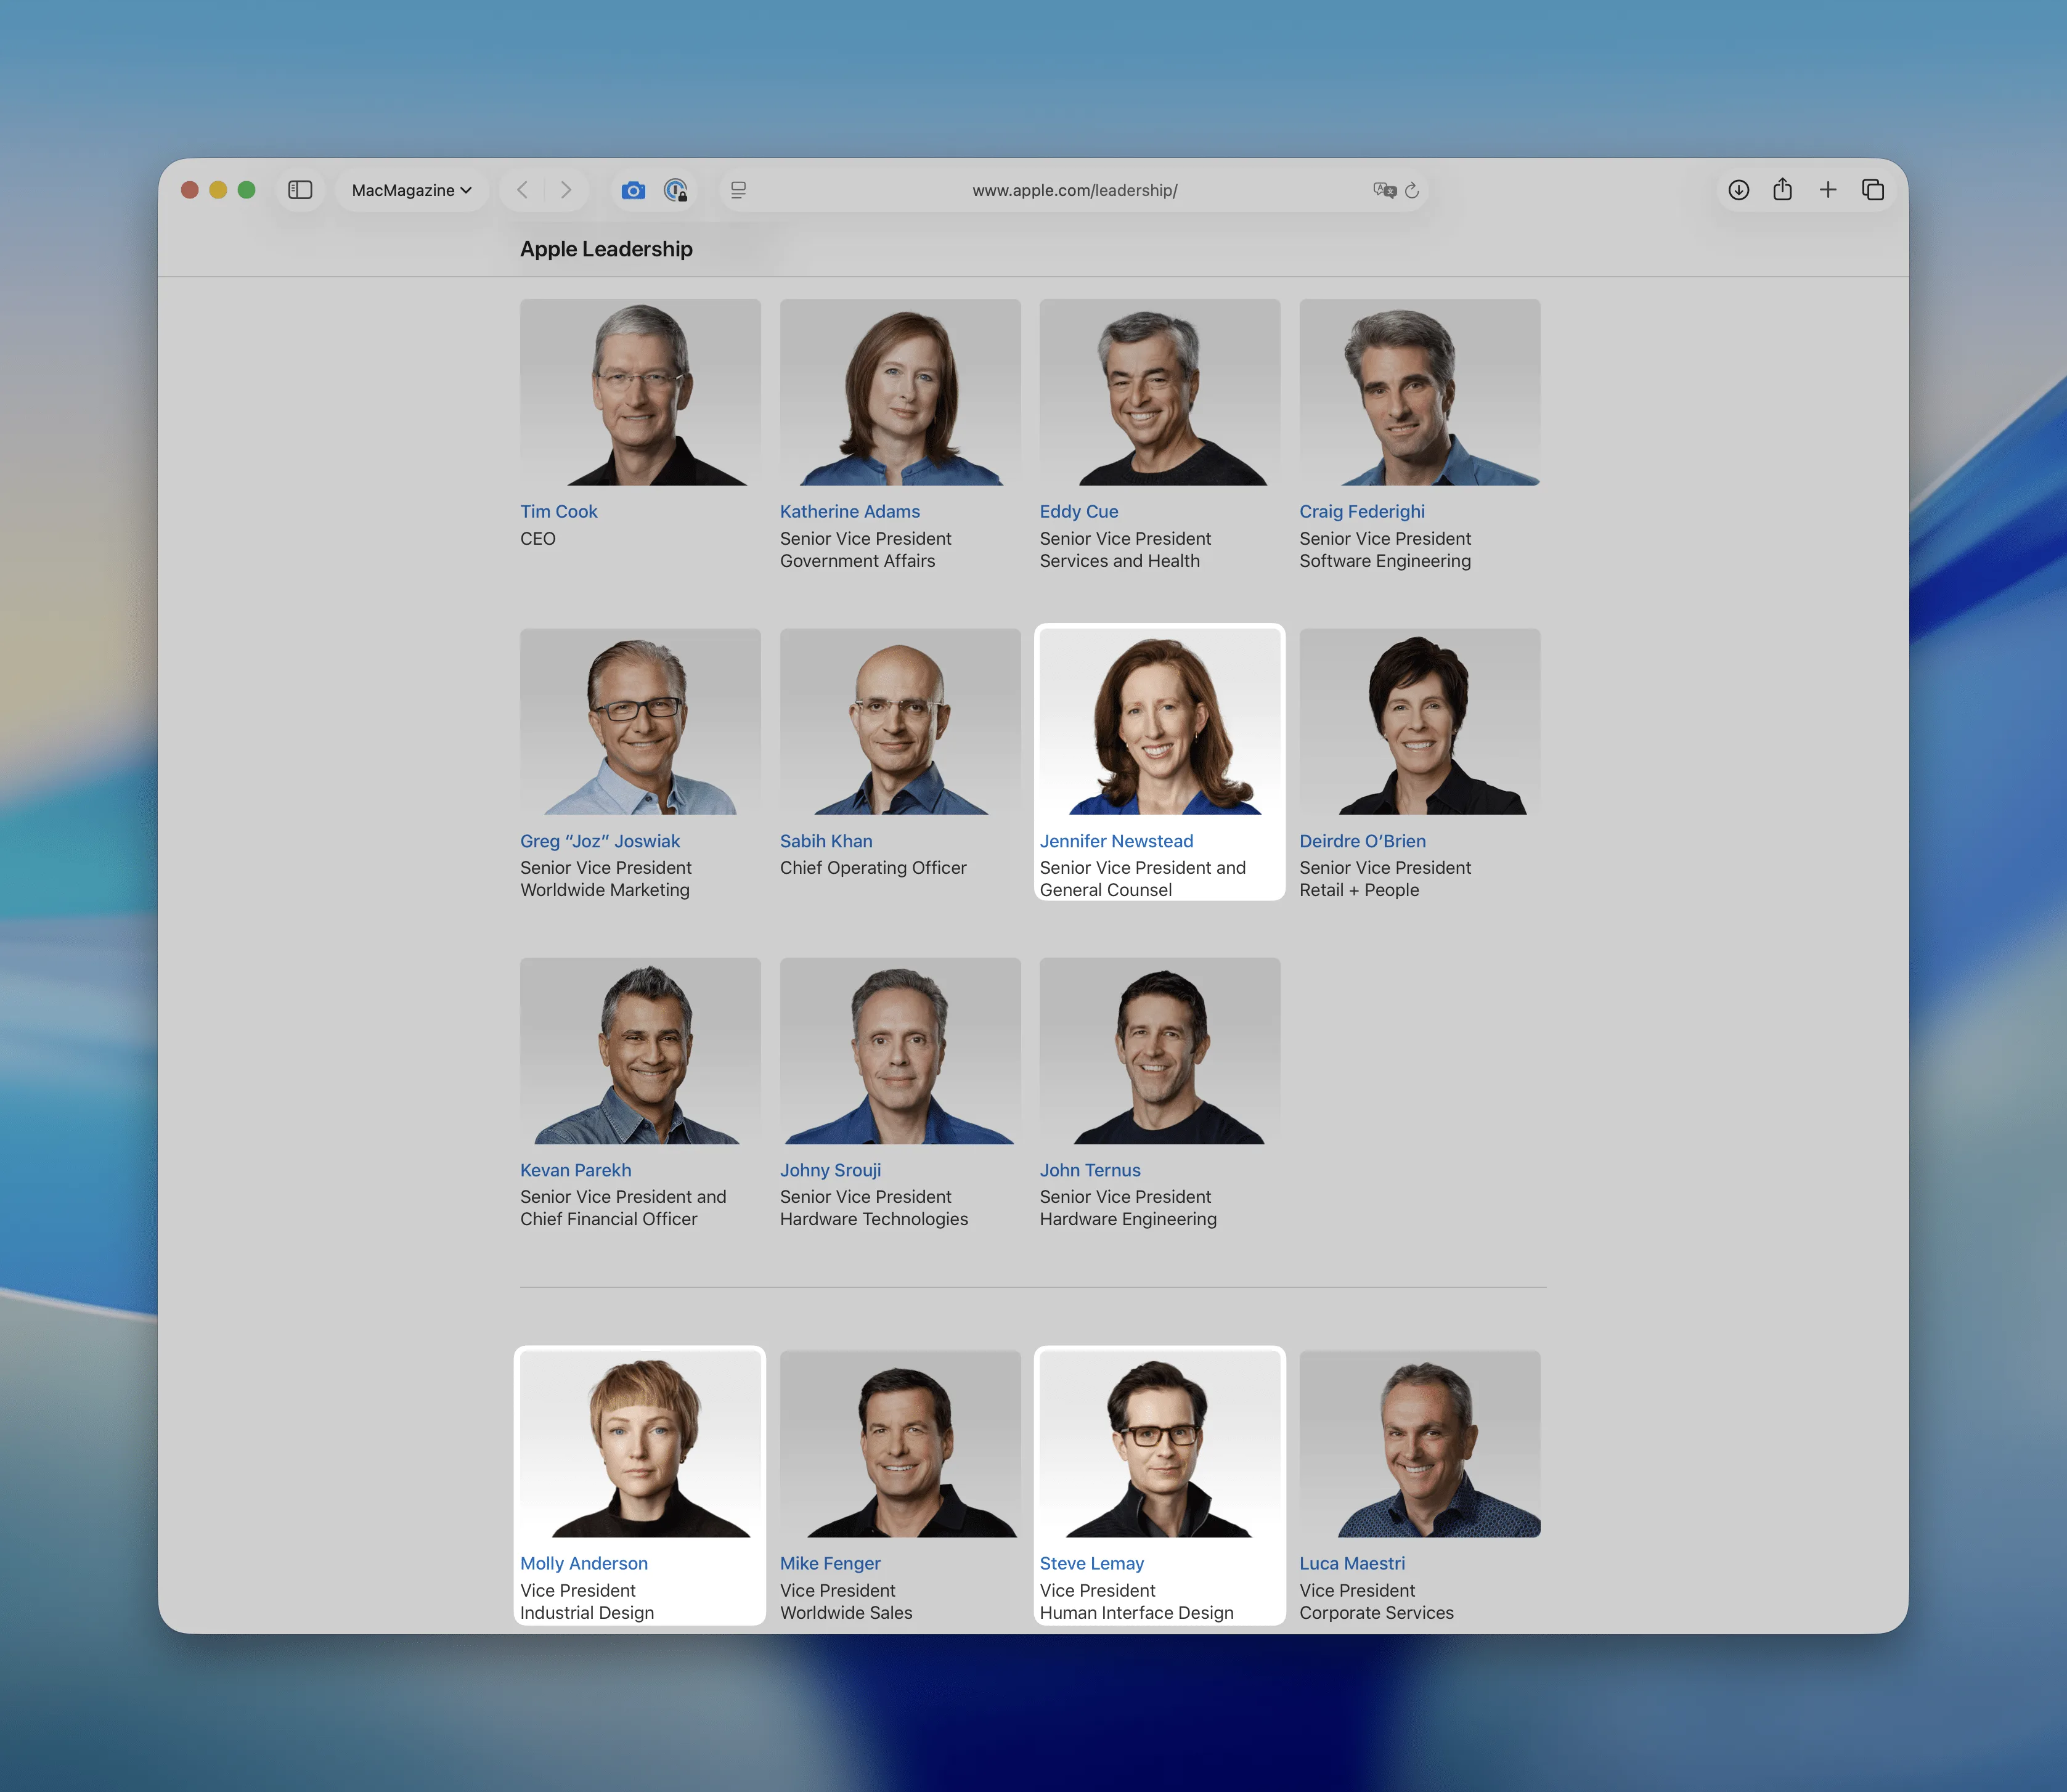
Task: Open the Share icon menu
Action: click(x=1783, y=190)
